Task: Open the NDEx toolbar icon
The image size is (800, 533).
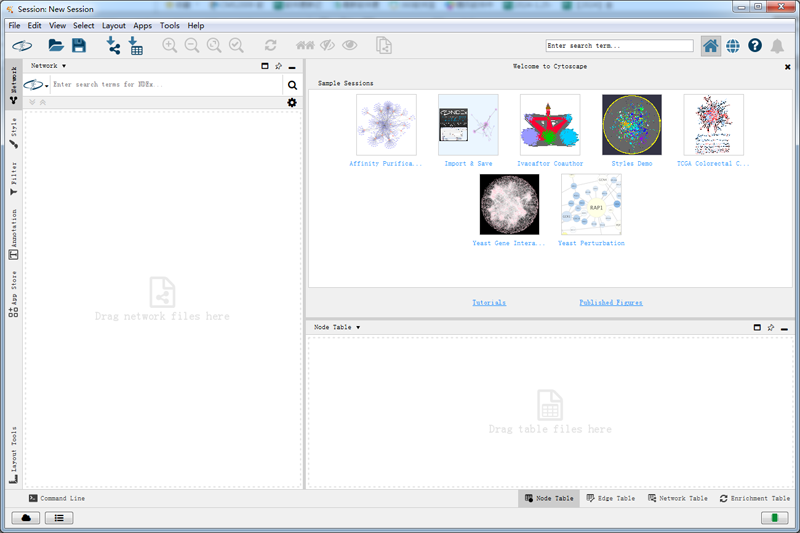Action: click(x=22, y=46)
